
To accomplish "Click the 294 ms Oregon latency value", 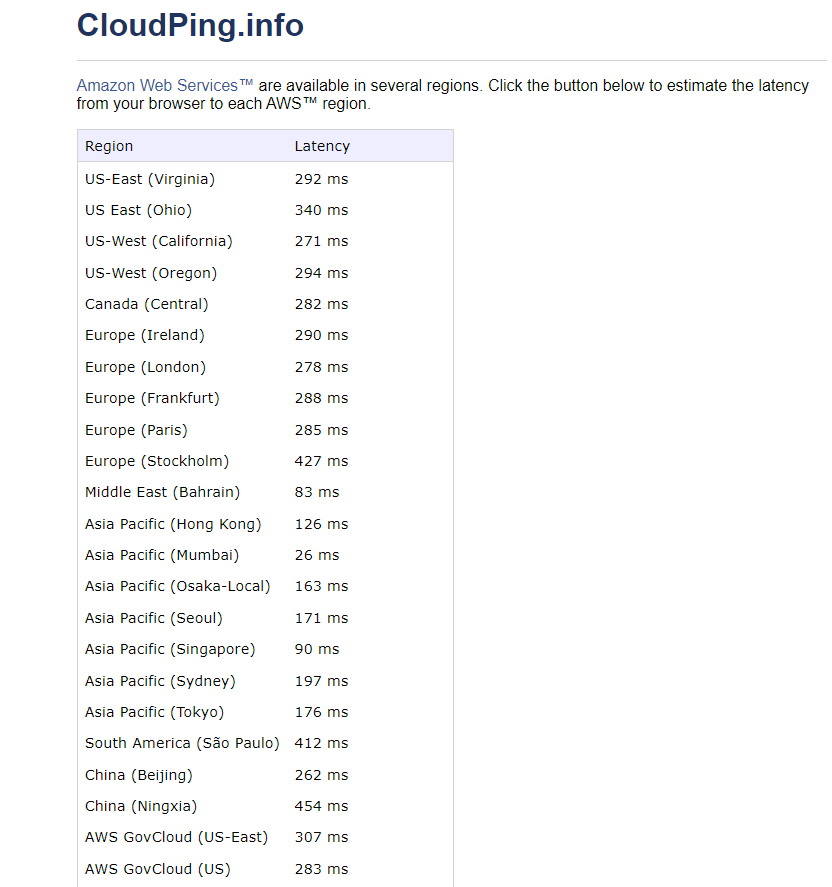I will (x=321, y=273).
